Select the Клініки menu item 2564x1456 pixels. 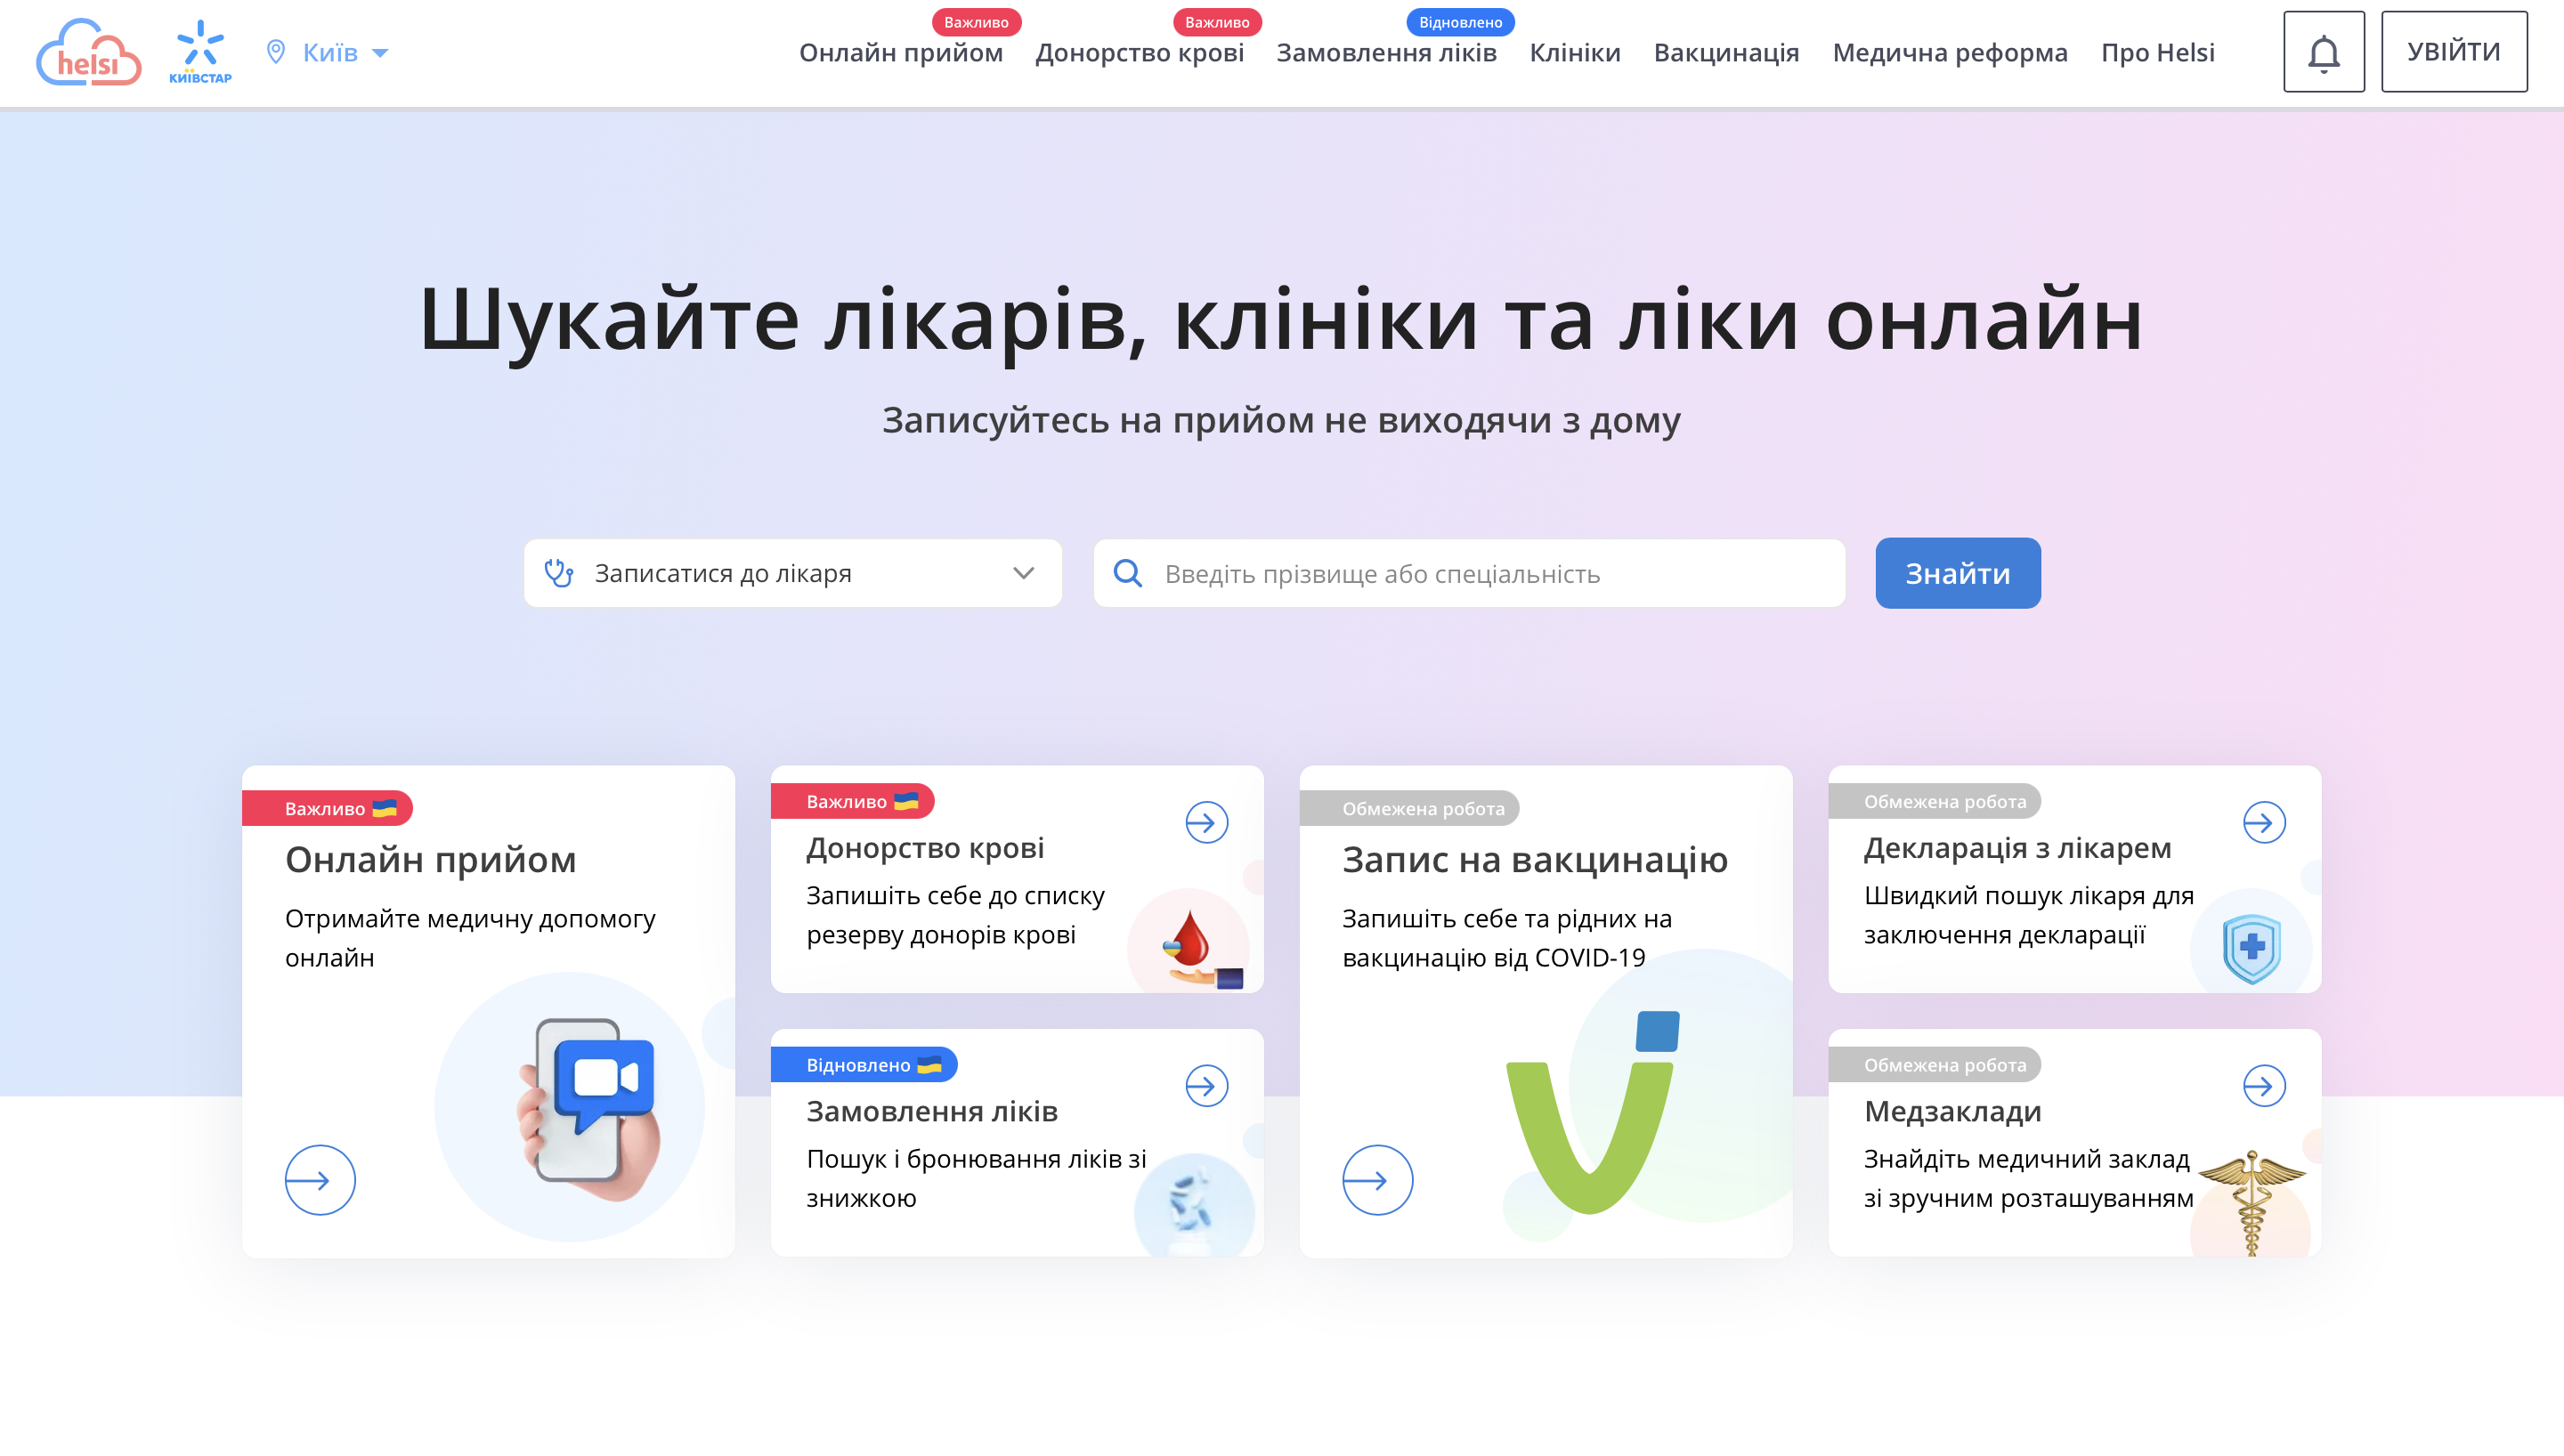pyautogui.click(x=1572, y=53)
